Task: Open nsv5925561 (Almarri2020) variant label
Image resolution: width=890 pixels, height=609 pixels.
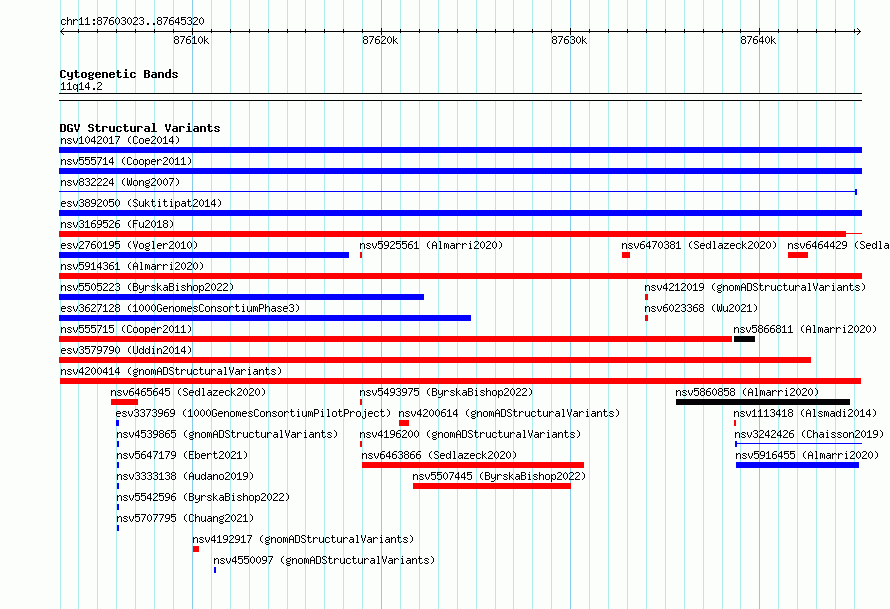Action: tap(431, 245)
